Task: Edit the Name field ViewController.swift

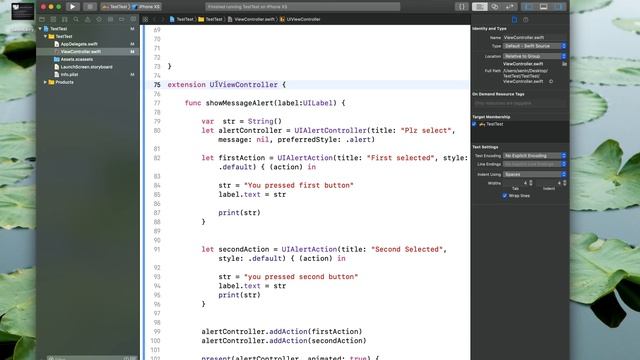Action: [x=534, y=38]
